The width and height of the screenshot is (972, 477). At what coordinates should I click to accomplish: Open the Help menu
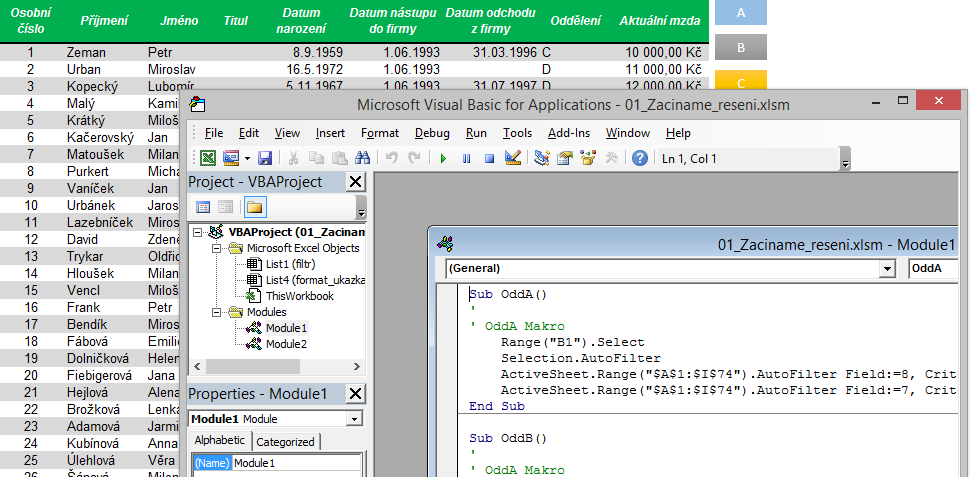tap(678, 133)
